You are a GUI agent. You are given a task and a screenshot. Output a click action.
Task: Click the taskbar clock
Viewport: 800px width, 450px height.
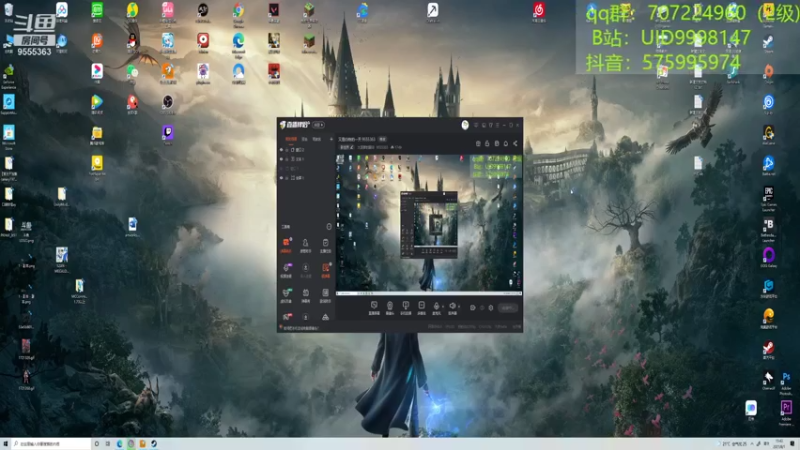click(780, 443)
